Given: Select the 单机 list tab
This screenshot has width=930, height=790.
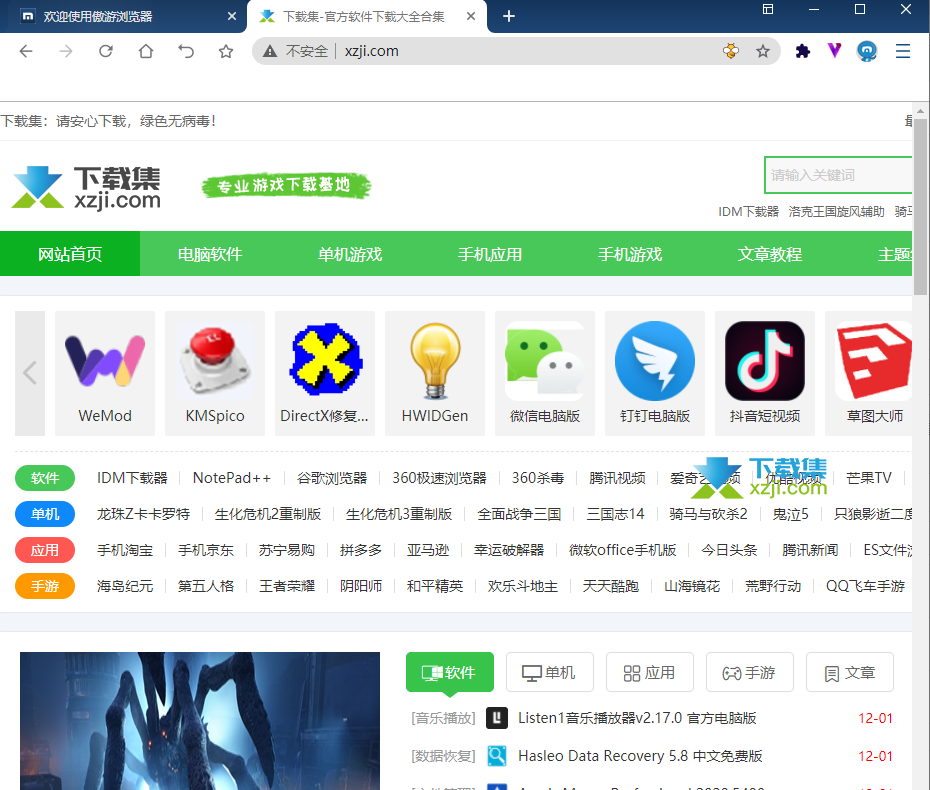Looking at the screenshot, I should pyautogui.click(x=550, y=673).
